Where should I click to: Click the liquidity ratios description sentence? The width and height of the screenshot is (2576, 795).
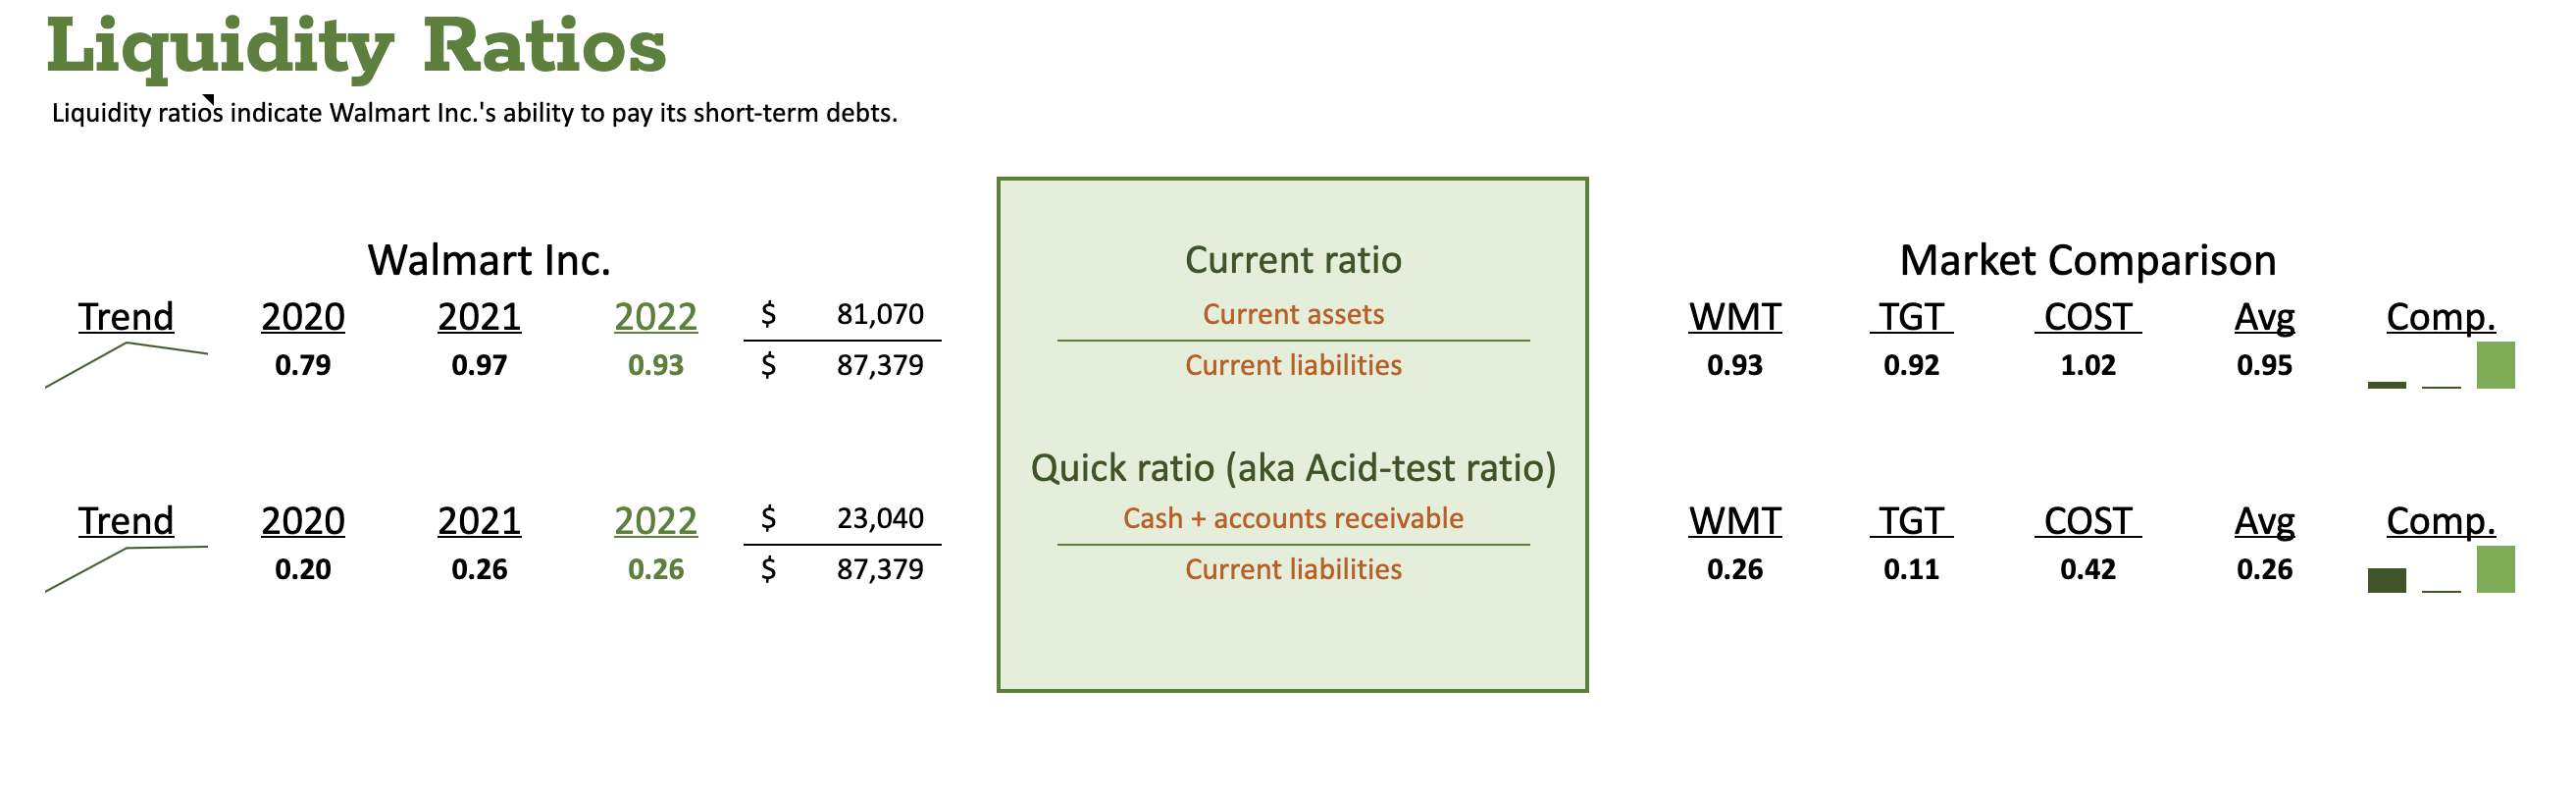click(x=475, y=113)
